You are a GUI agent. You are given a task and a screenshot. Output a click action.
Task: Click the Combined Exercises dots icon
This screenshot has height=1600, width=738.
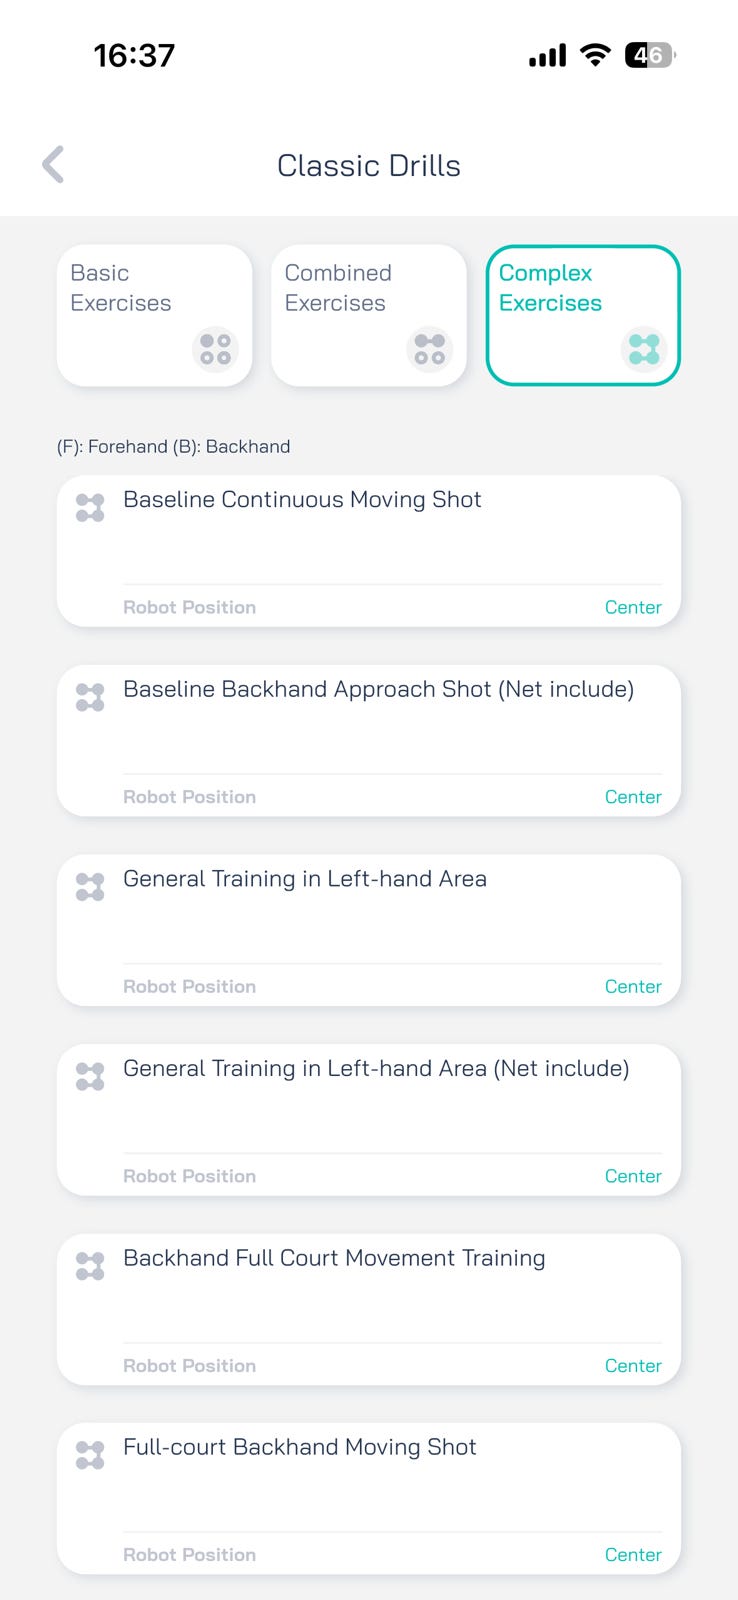tap(430, 349)
